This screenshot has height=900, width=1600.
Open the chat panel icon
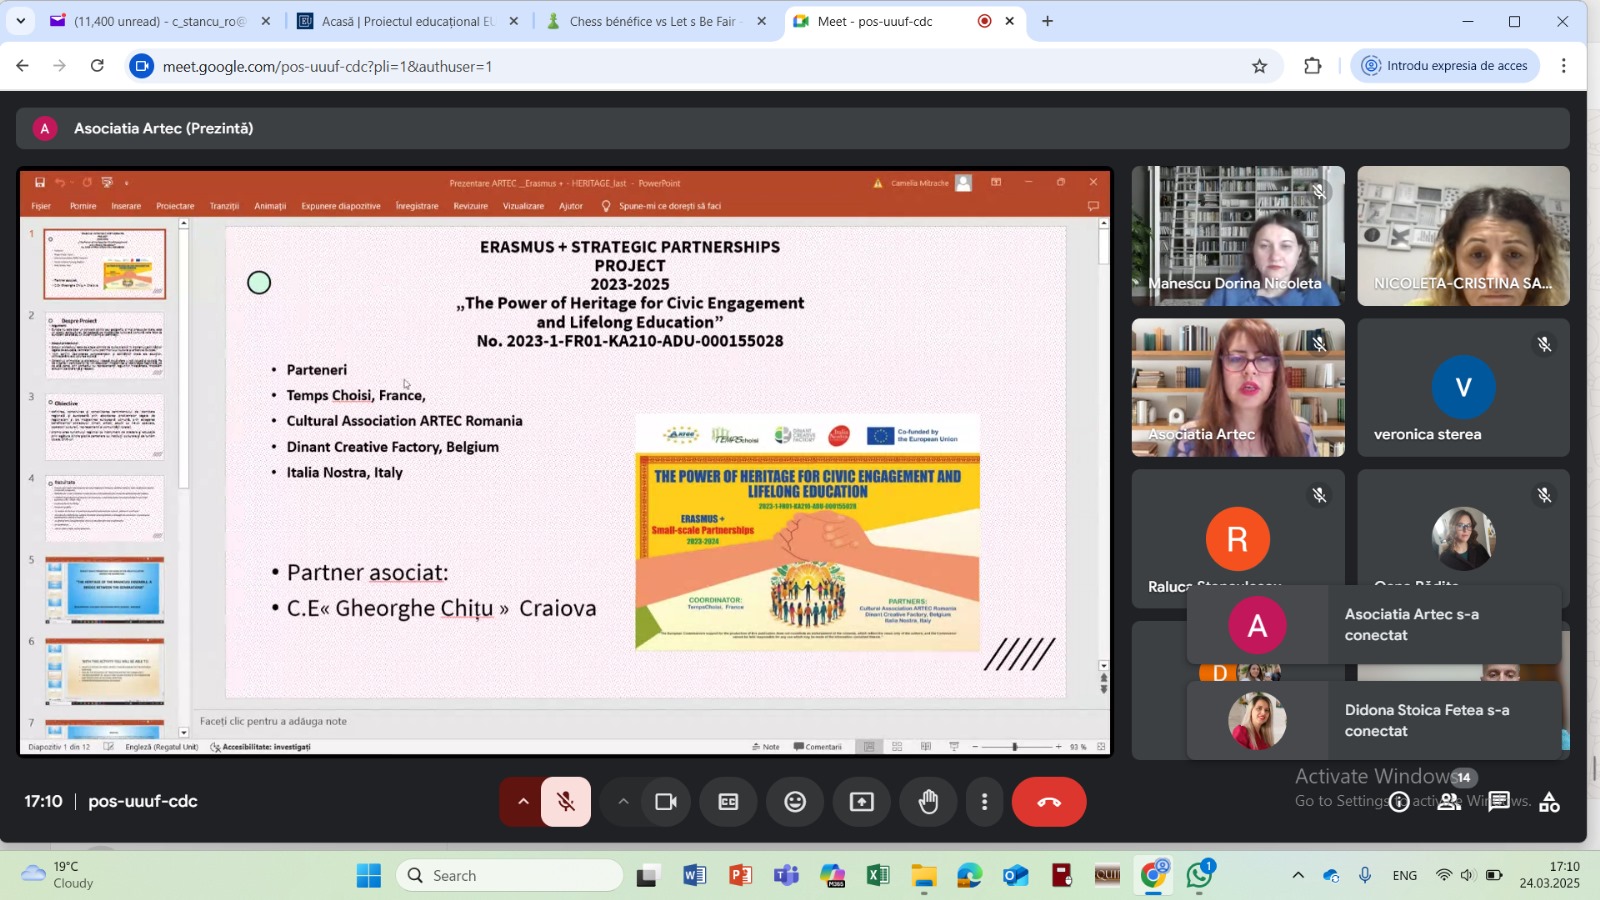[1498, 802]
